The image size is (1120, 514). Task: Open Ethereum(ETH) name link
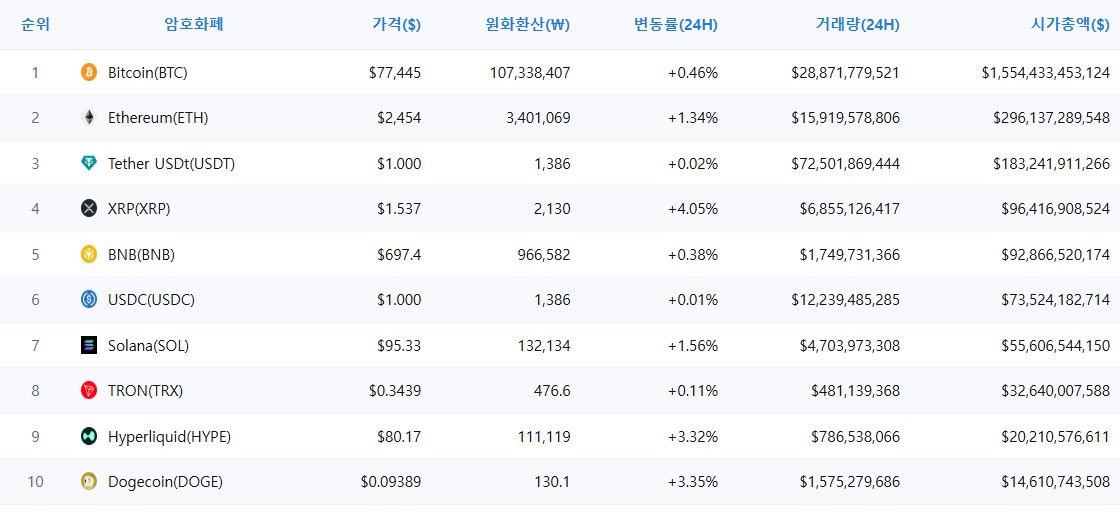click(x=158, y=118)
